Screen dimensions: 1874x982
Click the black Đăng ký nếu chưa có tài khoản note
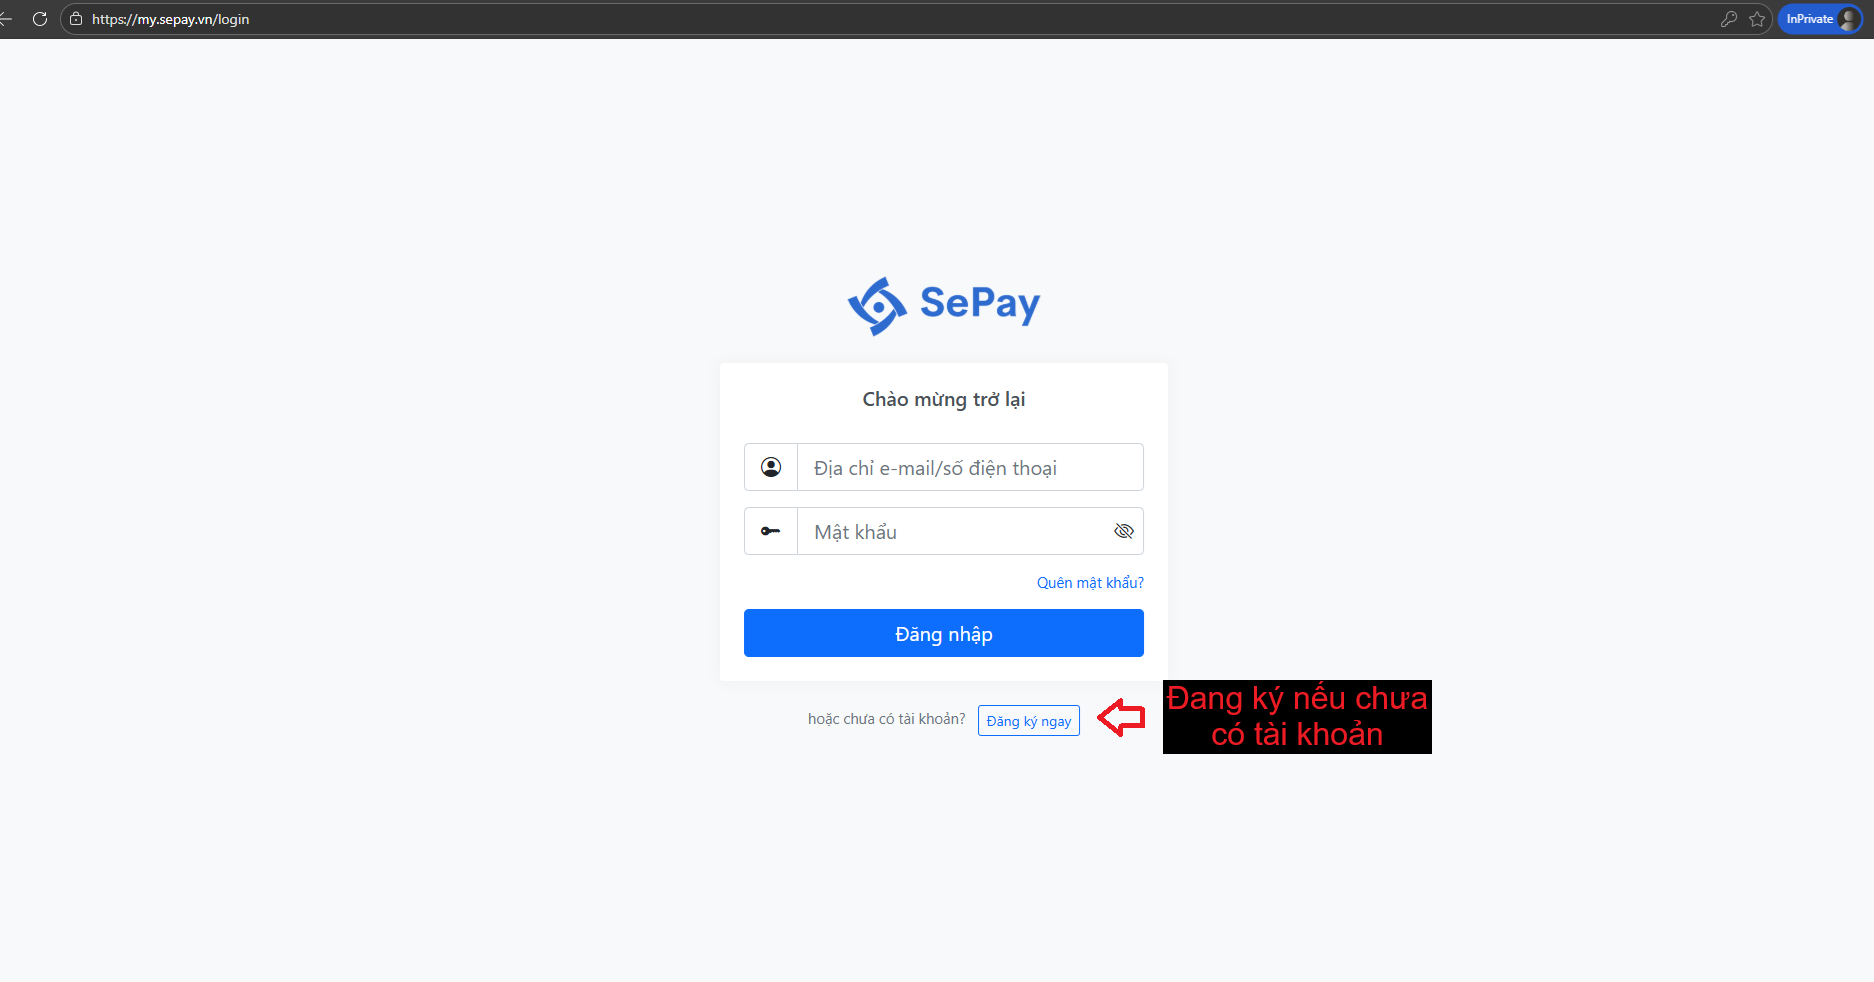(x=1297, y=717)
